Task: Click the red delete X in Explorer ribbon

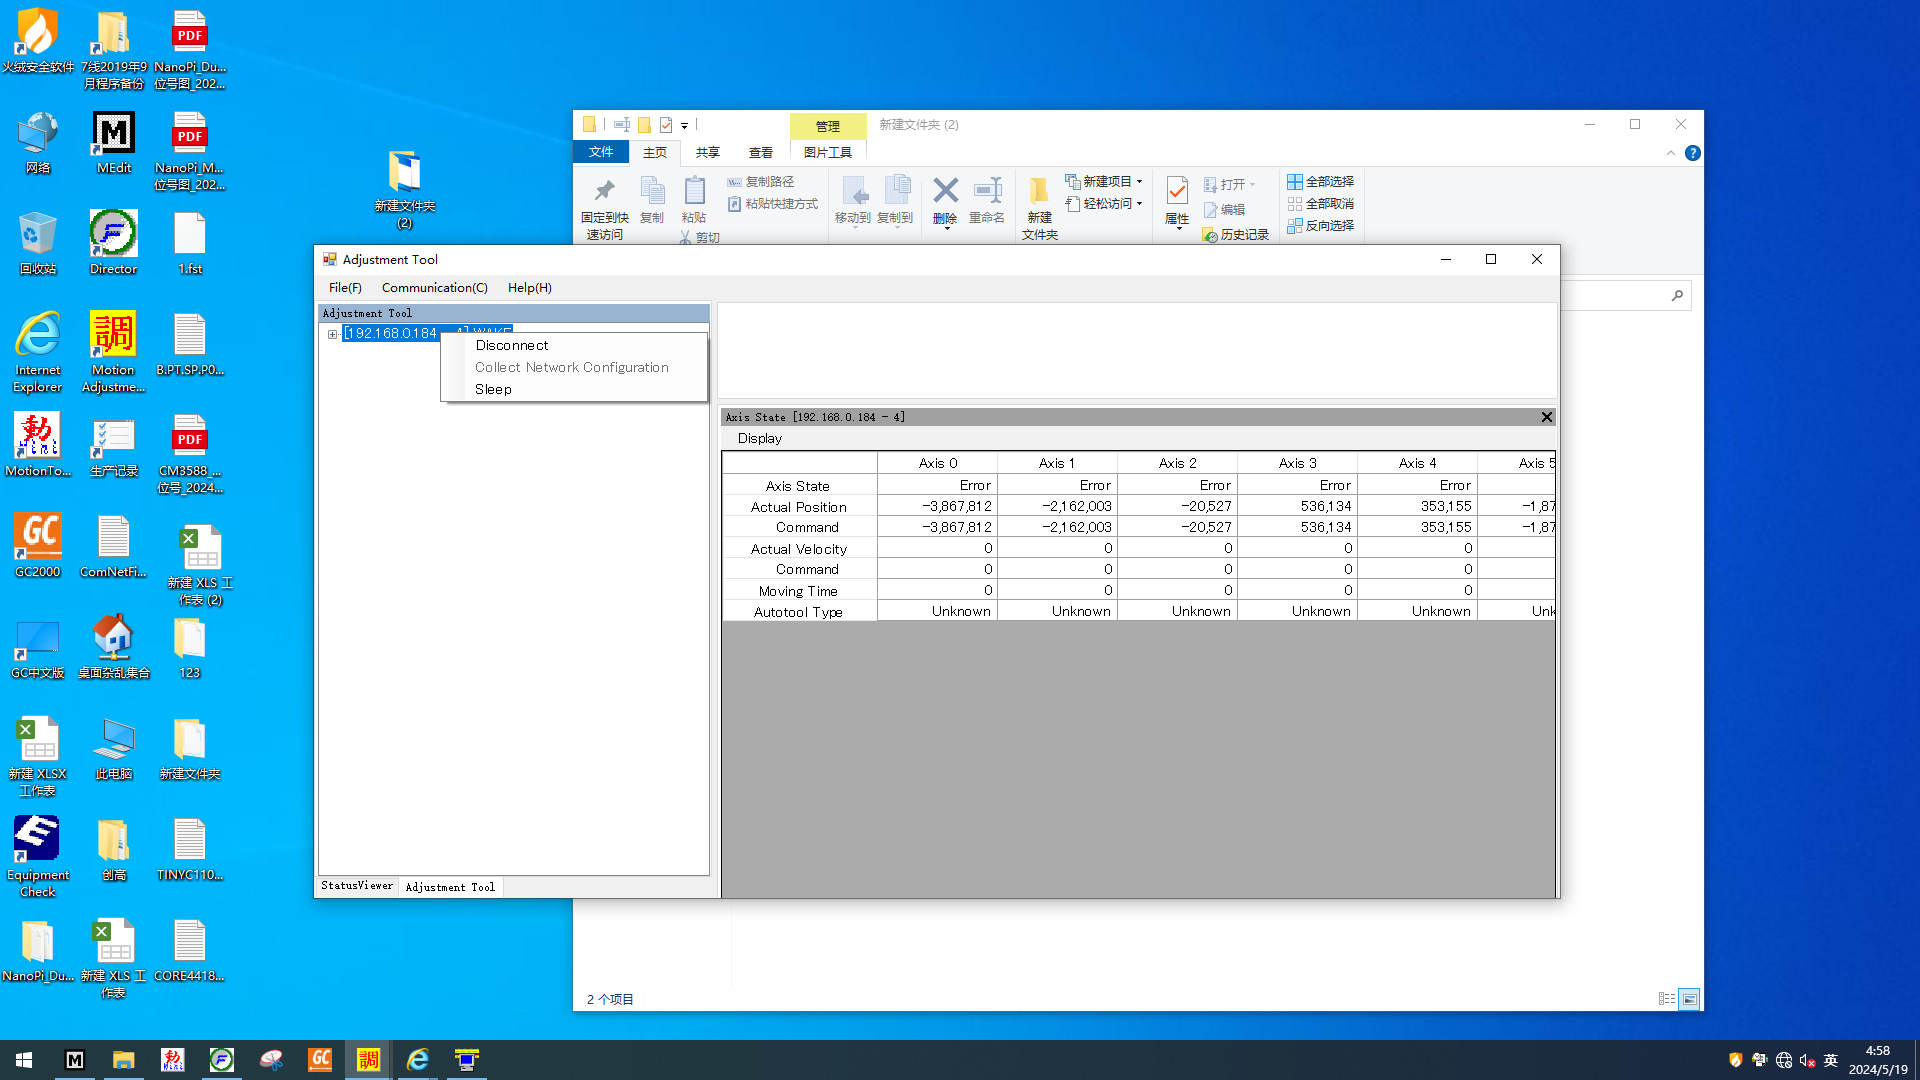Action: tap(945, 190)
